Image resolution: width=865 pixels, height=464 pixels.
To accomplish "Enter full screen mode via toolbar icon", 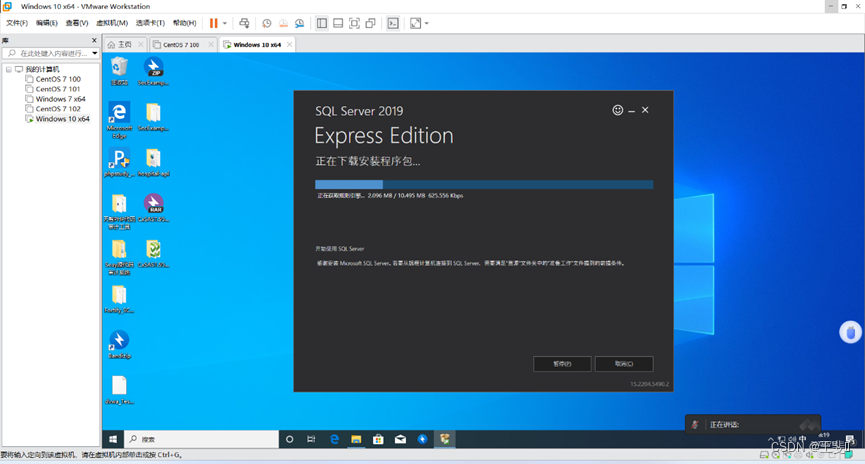I will click(x=355, y=23).
